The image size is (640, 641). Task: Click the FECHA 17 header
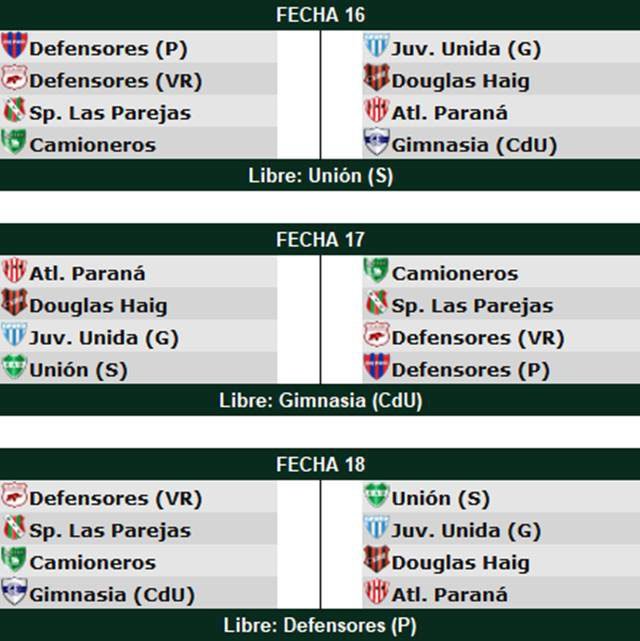(x=320, y=240)
